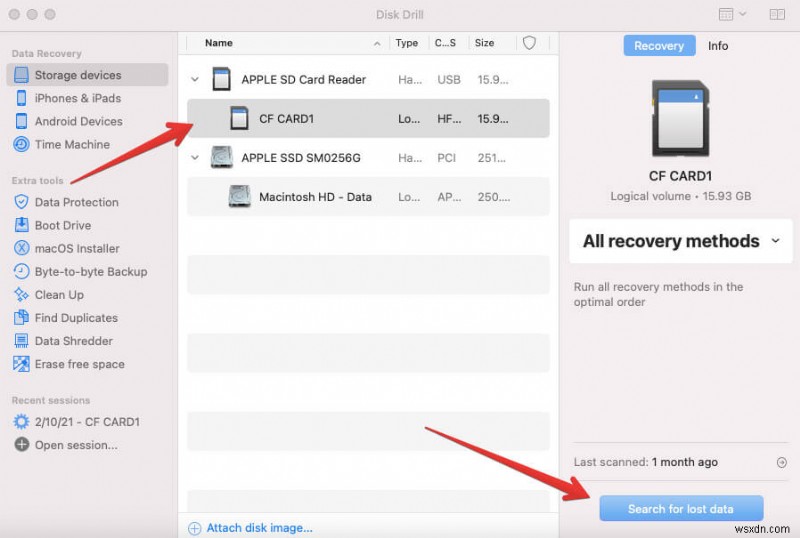Switch to the Info tab
800x538 pixels.
point(718,45)
